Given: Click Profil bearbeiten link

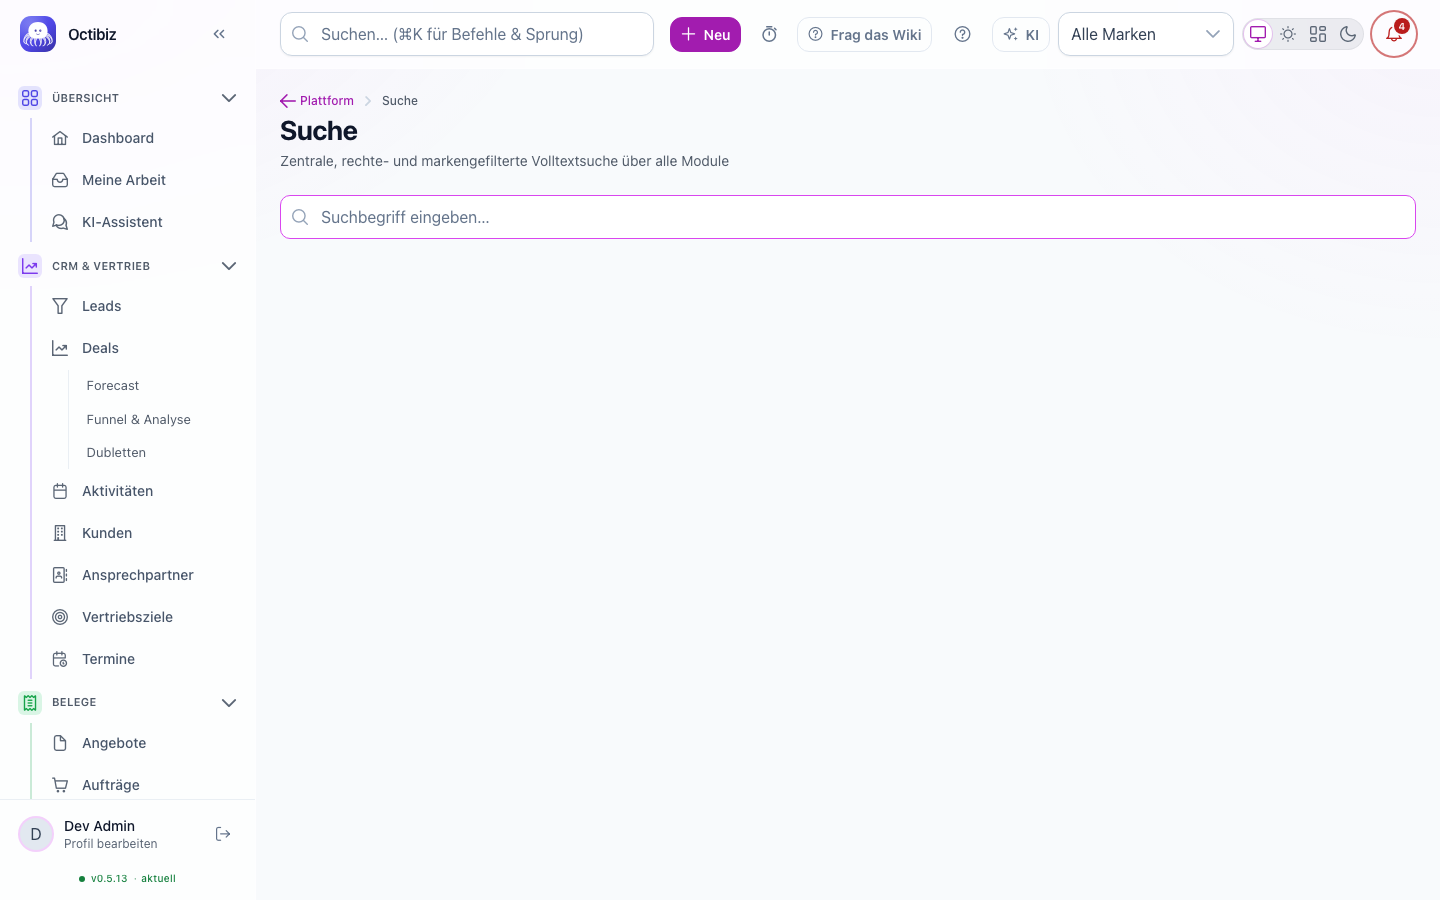Looking at the screenshot, I should 111,844.
